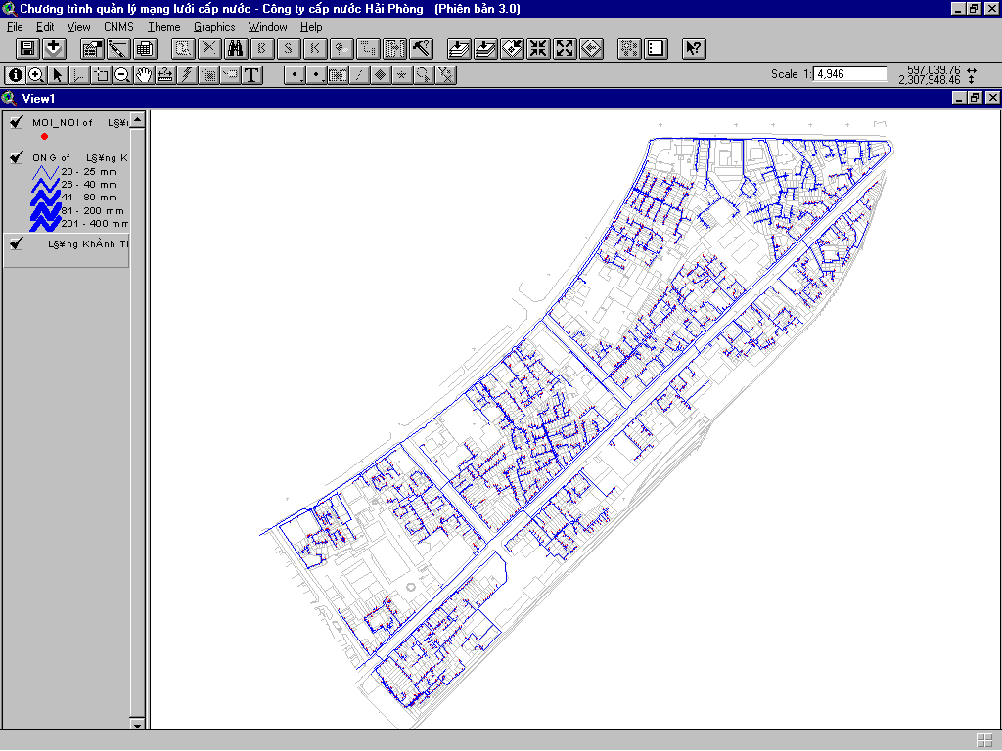Activate the Zoom In magnifier tool

pos(36,75)
